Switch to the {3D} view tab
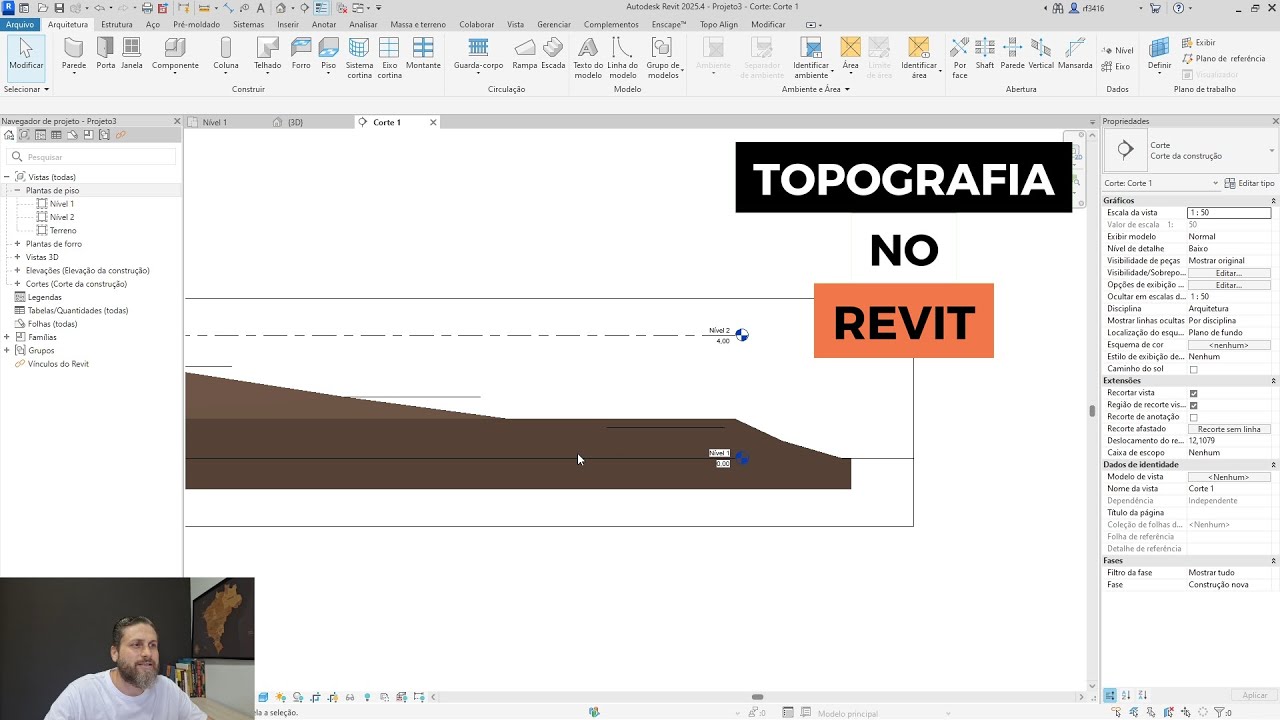Screen dimensions: 1280x720 (x=295, y=122)
